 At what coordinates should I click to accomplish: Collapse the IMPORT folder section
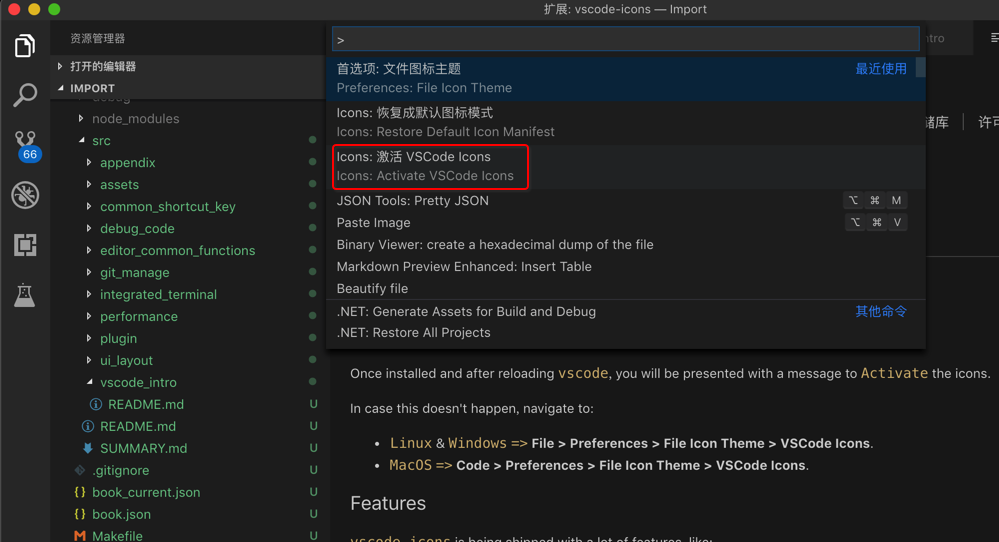[61, 88]
